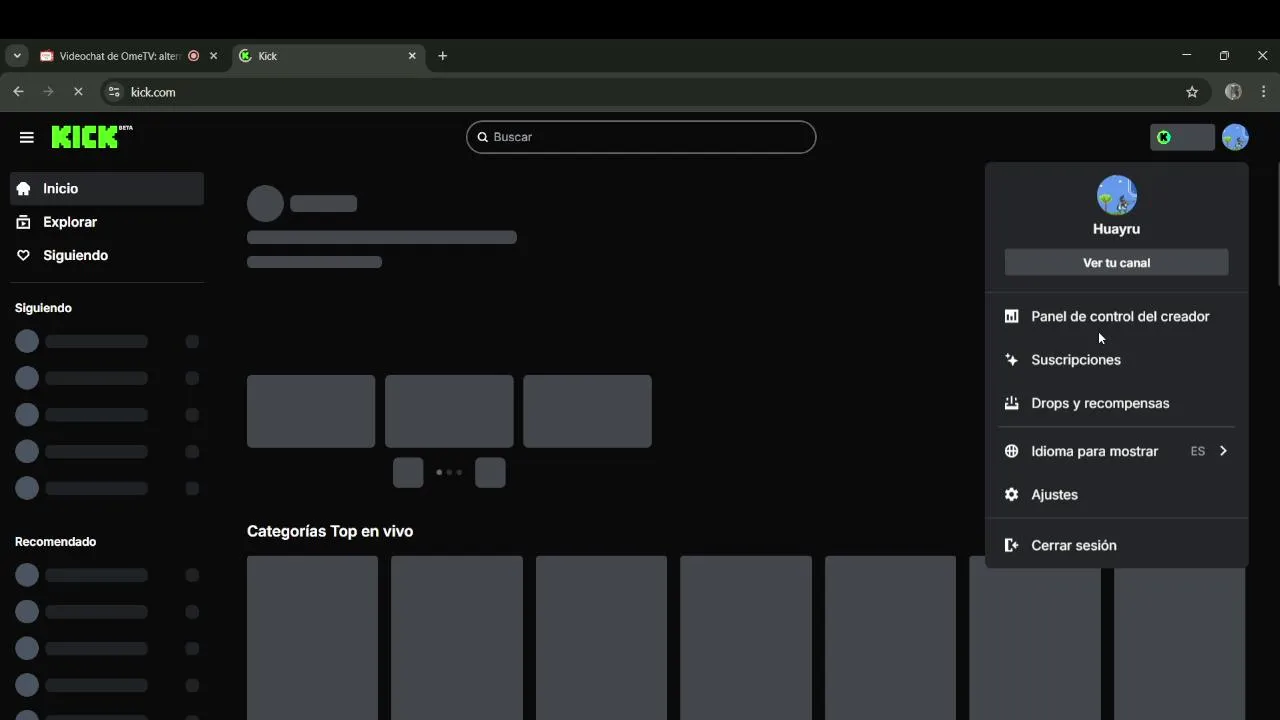Viewport: 1280px width, 720px height.
Task: Expand language chevron arrow next to ES
Action: tap(1223, 451)
